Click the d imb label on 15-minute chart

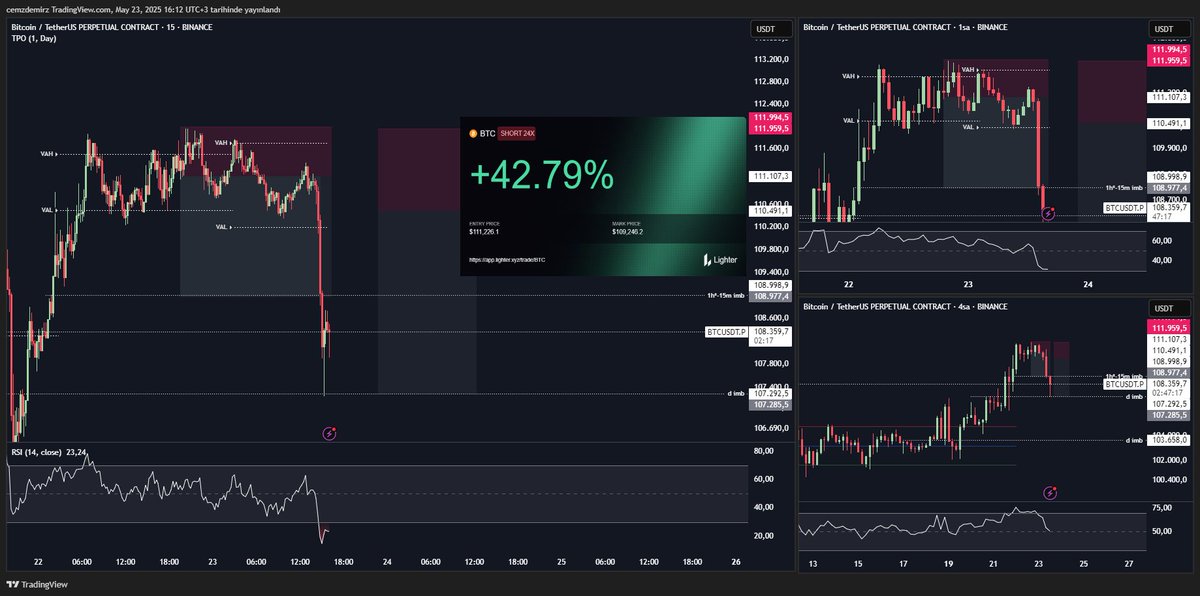736,394
